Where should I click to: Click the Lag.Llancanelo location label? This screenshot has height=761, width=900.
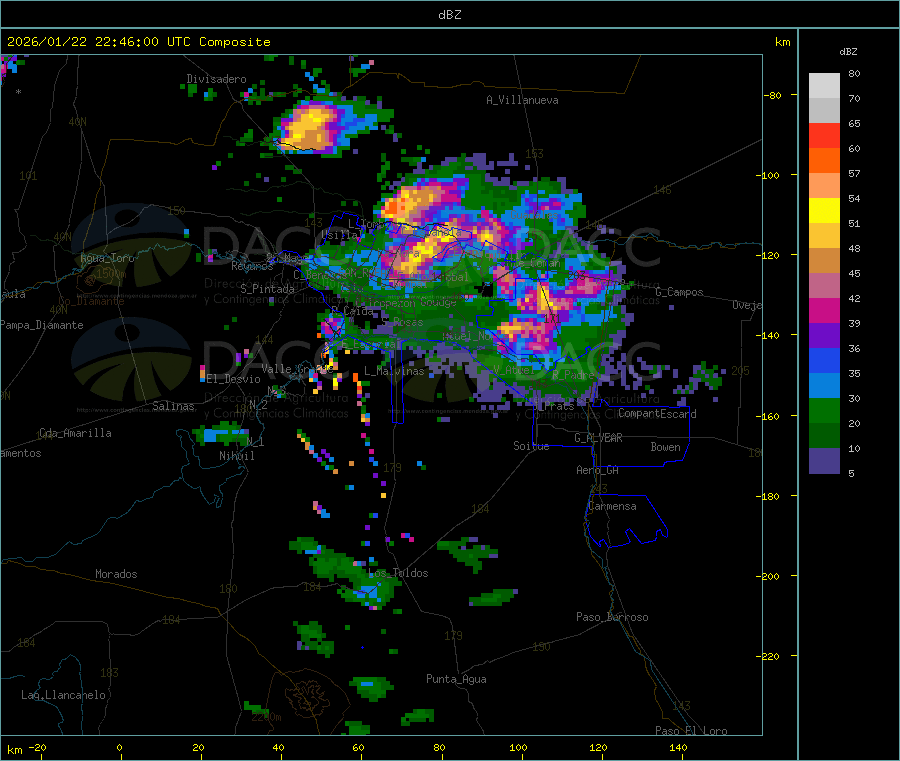pos(63,695)
